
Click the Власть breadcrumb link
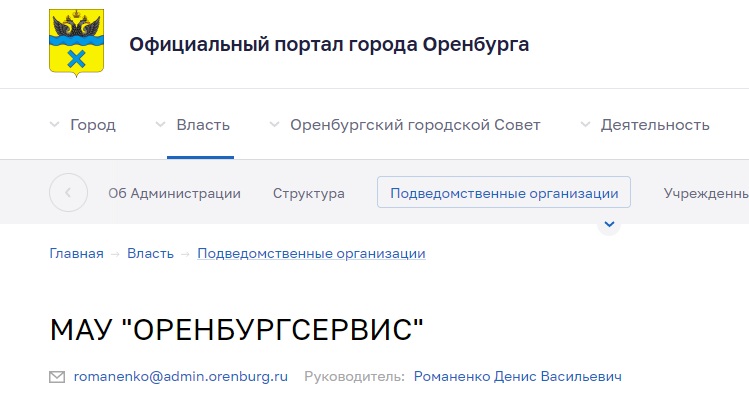[x=150, y=253]
